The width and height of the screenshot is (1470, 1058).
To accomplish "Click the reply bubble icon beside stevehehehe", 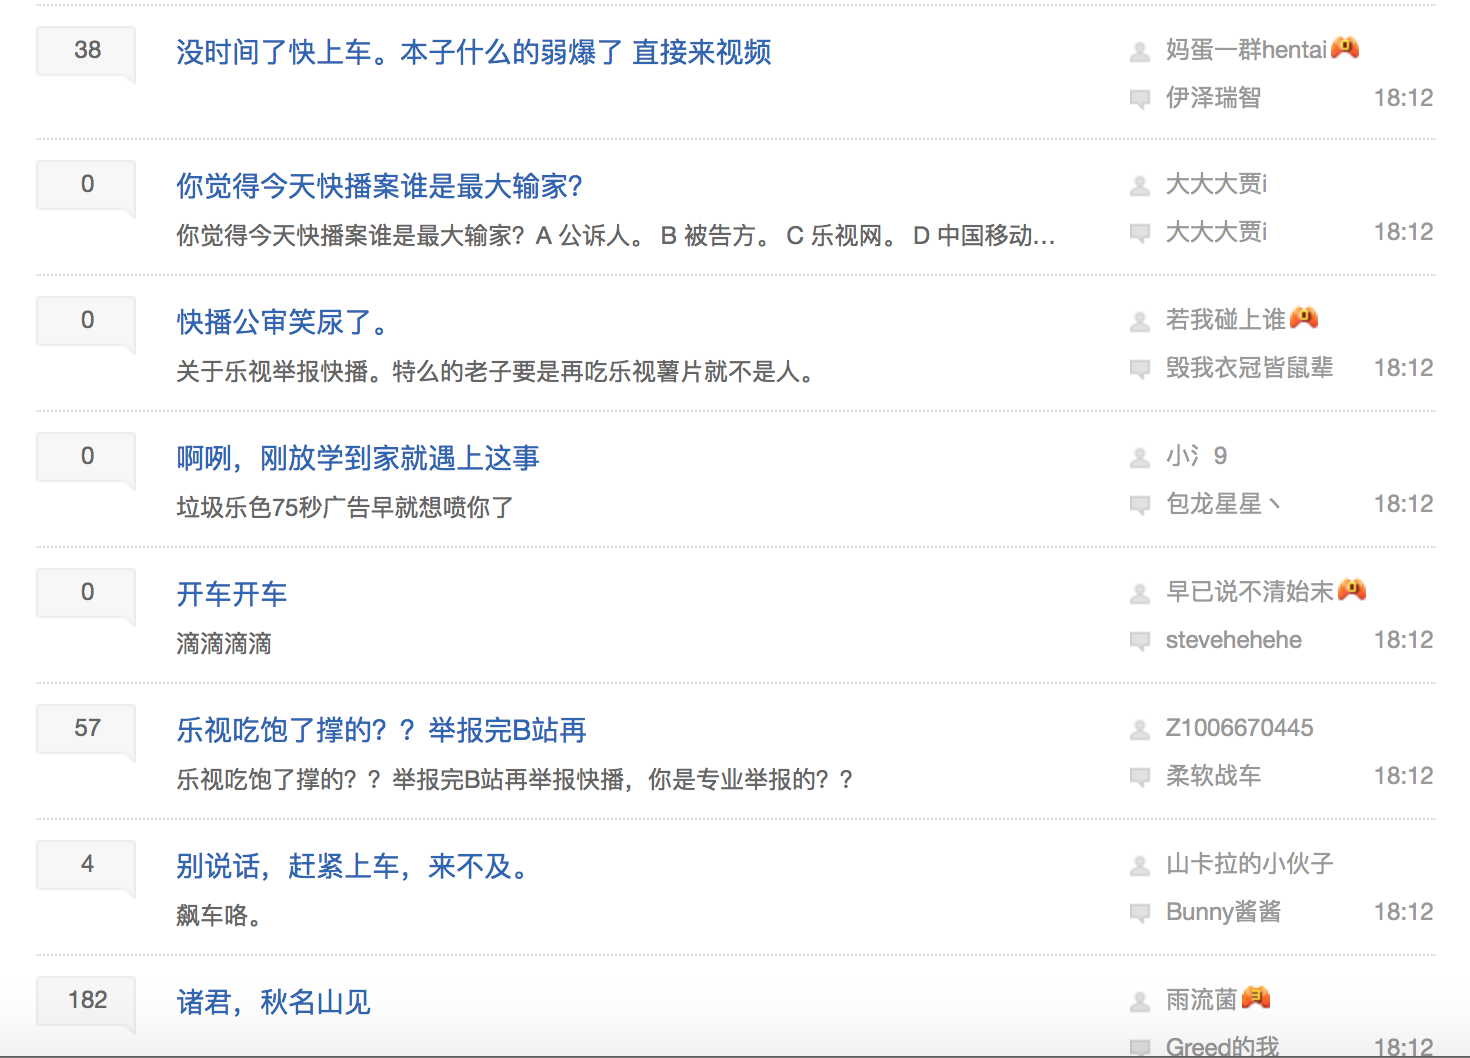I will pyautogui.click(x=1139, y=641).
